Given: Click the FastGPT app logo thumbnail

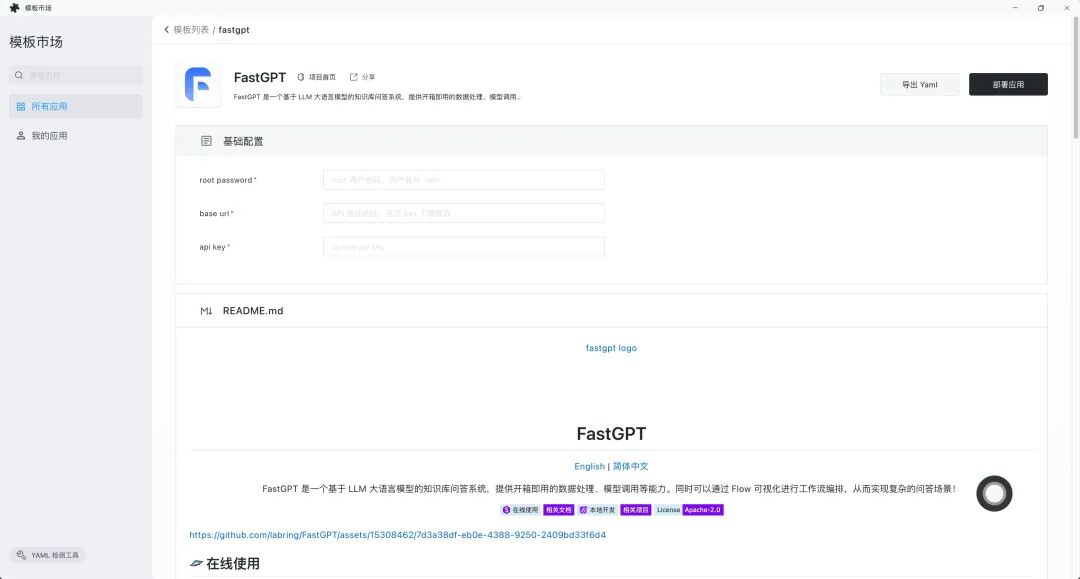Looking at the screenshot, I should point(198,85).
